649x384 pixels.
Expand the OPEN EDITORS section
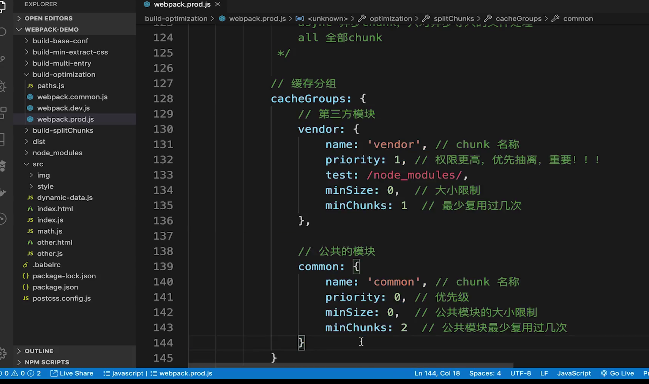pyautogui.click(x=75, y=18)
